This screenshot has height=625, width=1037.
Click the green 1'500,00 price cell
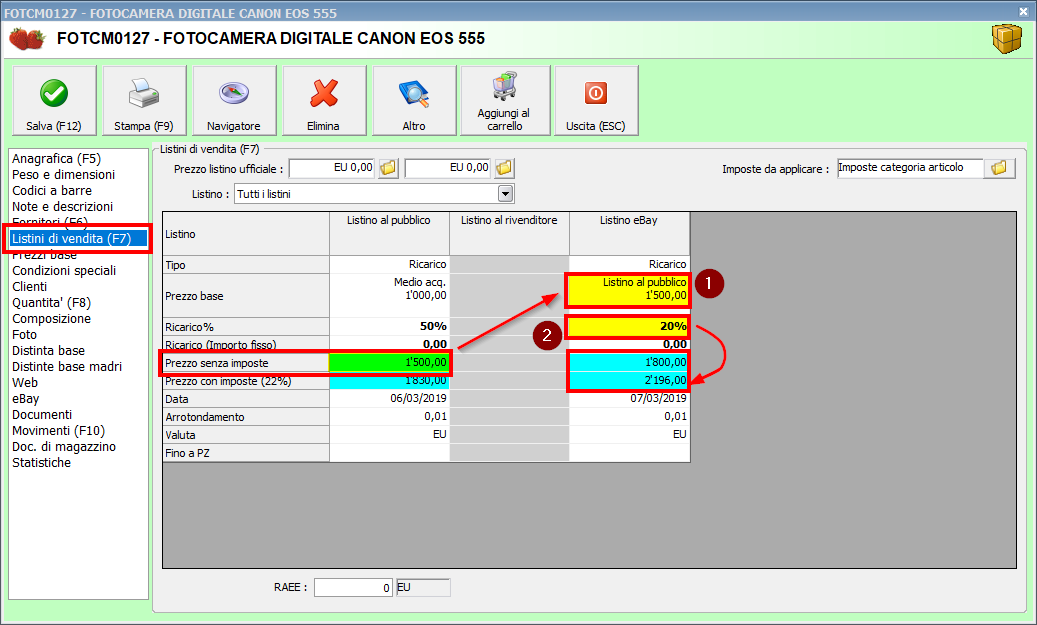click(389, 362)
